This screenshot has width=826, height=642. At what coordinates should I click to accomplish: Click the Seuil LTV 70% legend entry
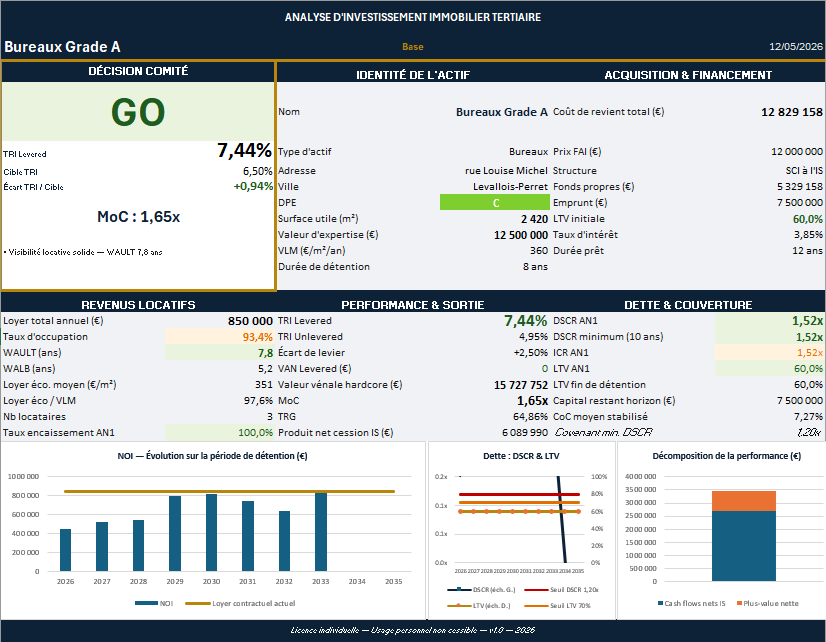pyautogui.click(x=558, y=606)
